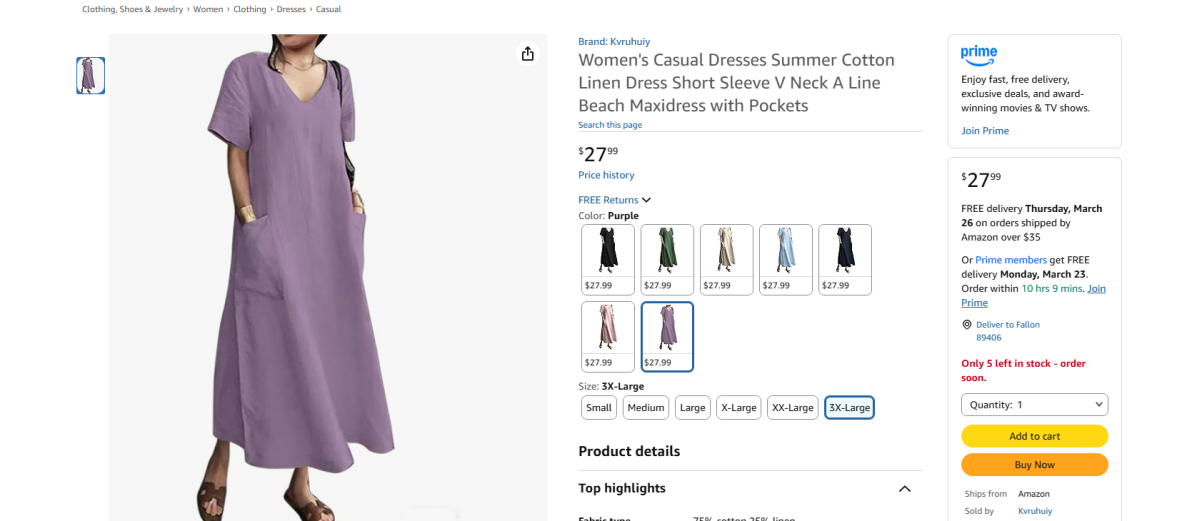Pick size XX-Large

point(793,407)
